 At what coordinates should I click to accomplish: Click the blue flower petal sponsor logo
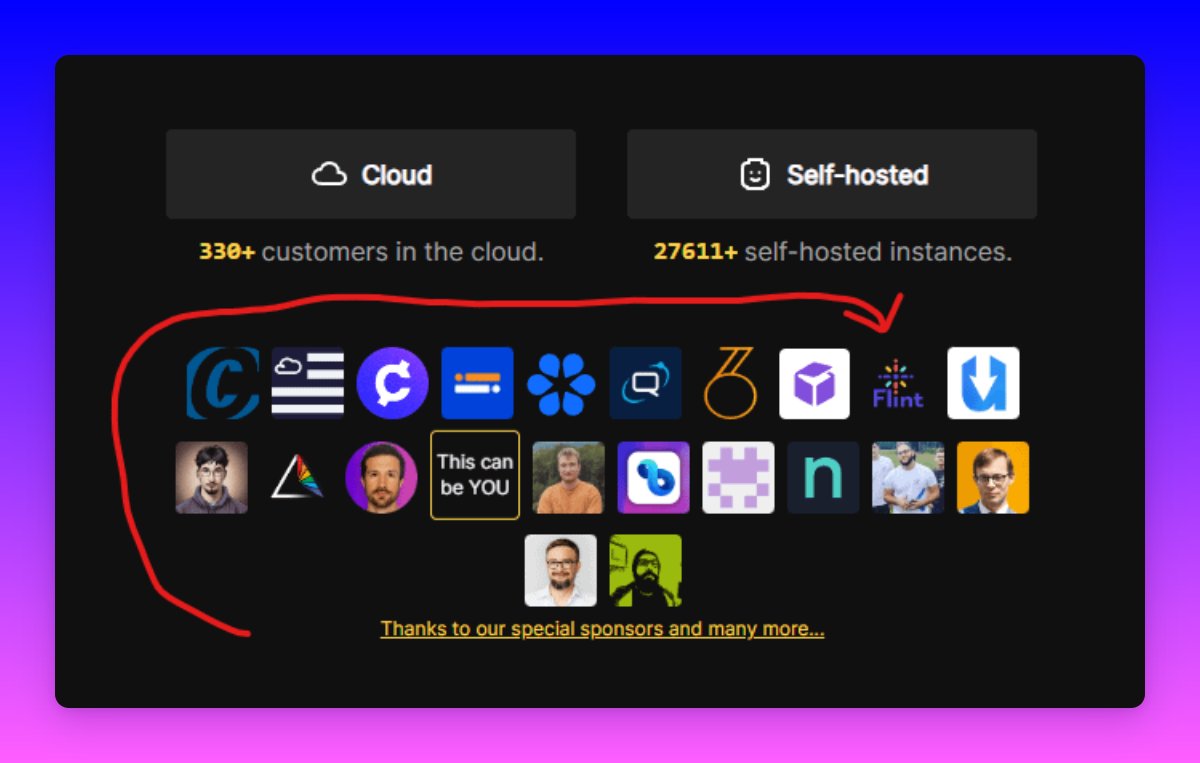[561, 383]
